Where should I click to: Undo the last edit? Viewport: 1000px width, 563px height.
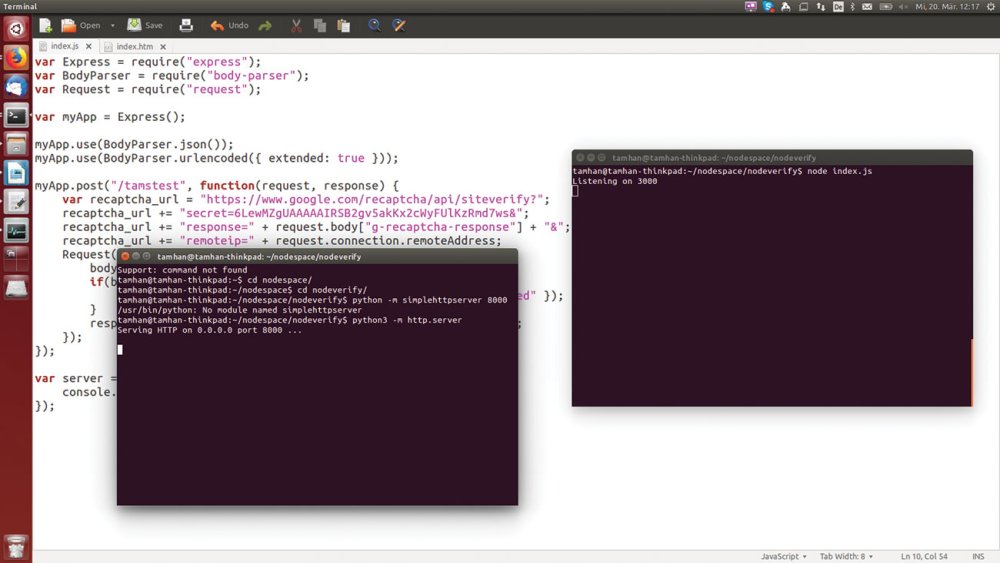coord(229,26)
